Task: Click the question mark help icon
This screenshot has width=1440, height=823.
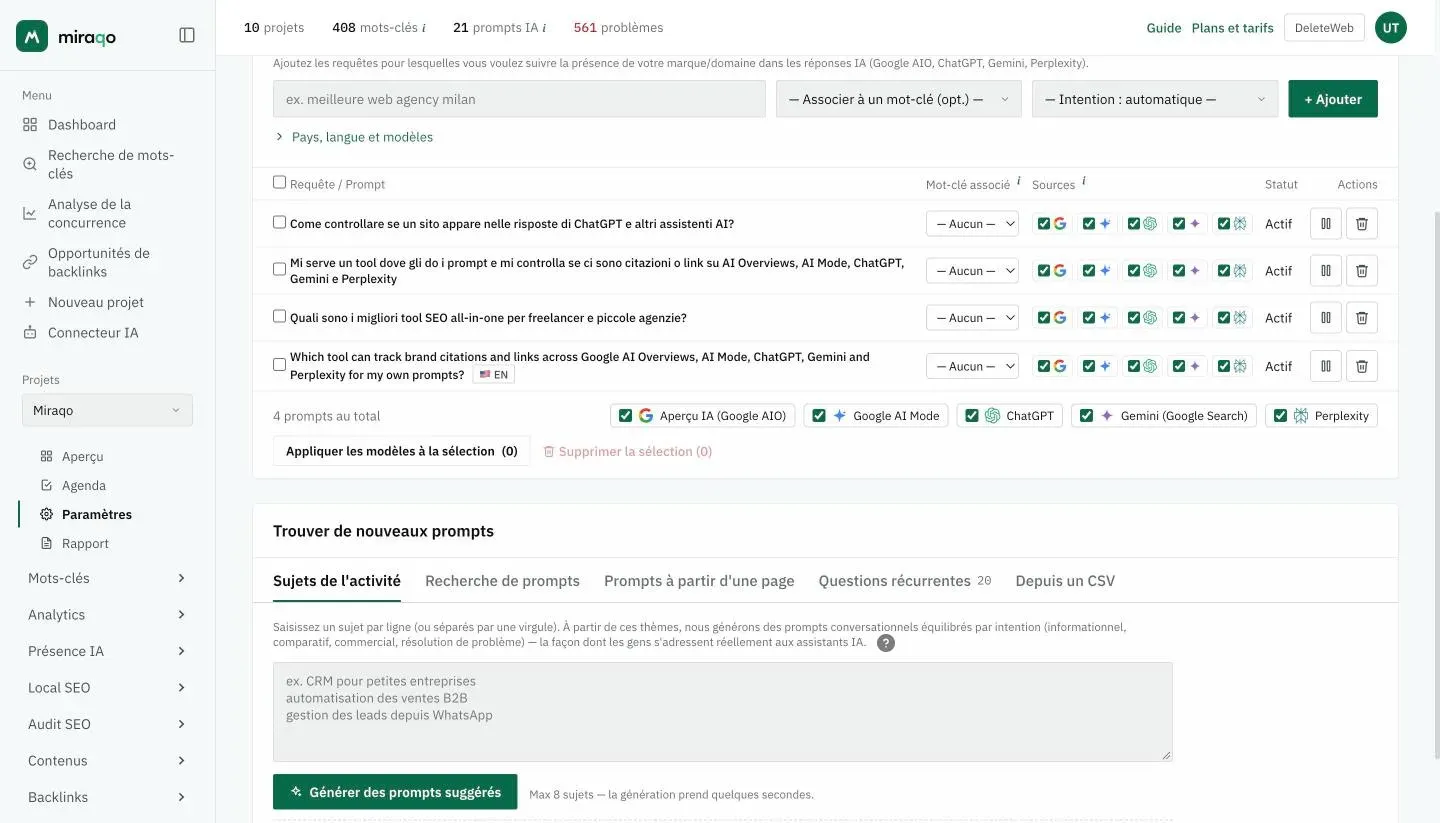Action: 886,643
